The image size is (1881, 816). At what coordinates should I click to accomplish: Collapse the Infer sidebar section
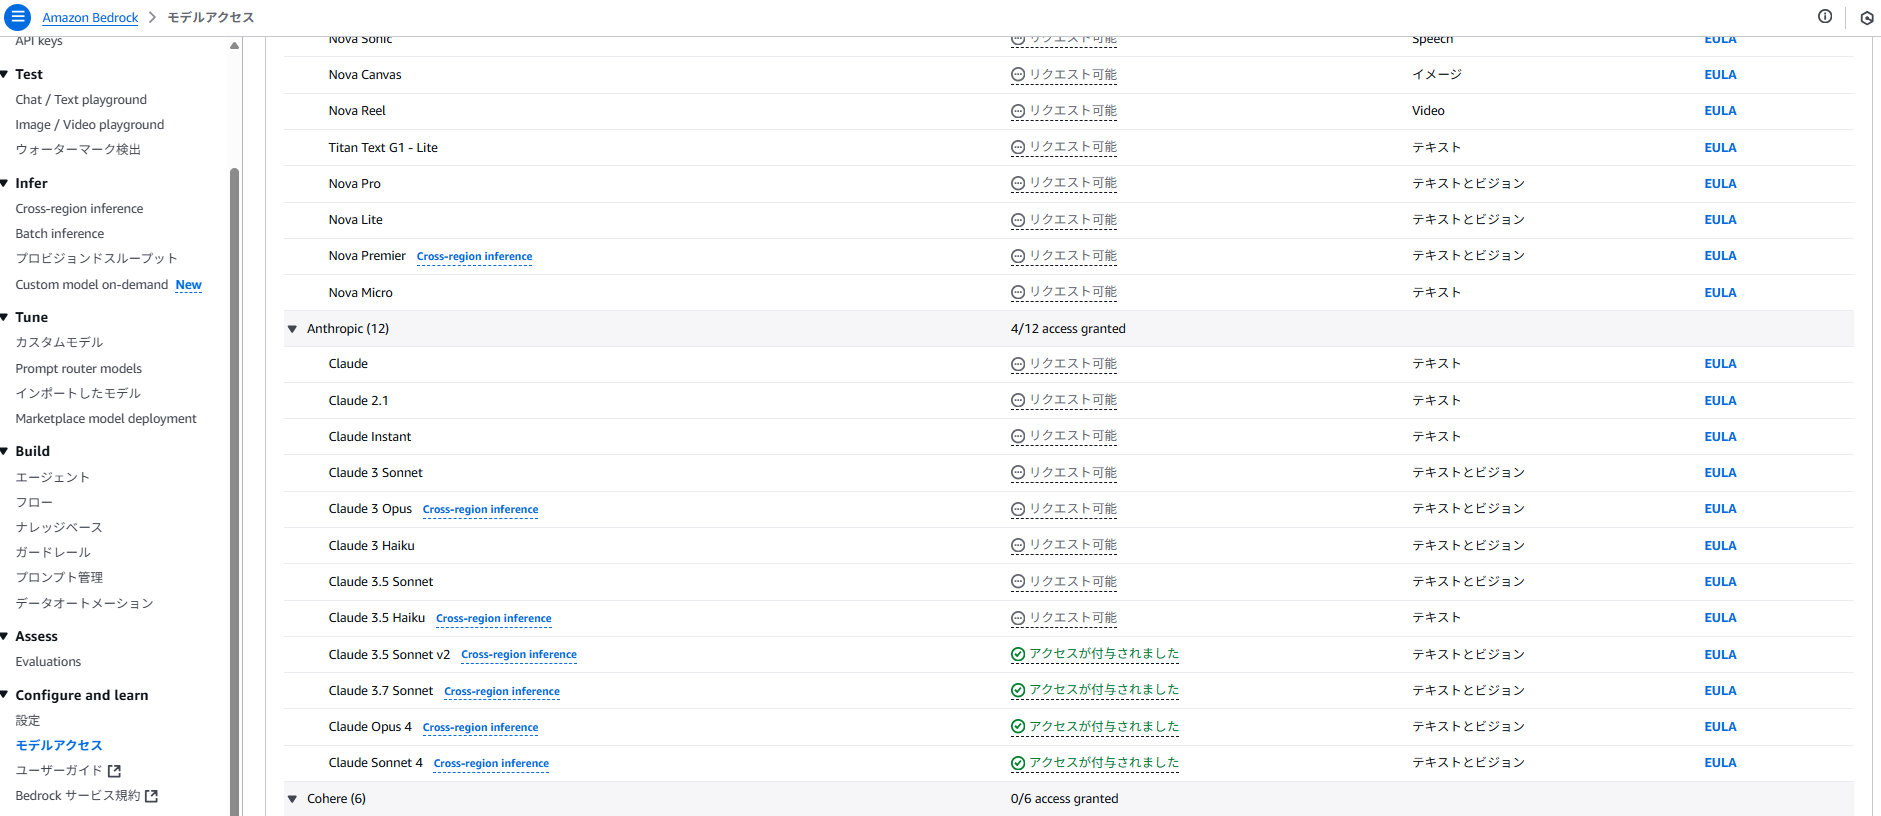5,183
